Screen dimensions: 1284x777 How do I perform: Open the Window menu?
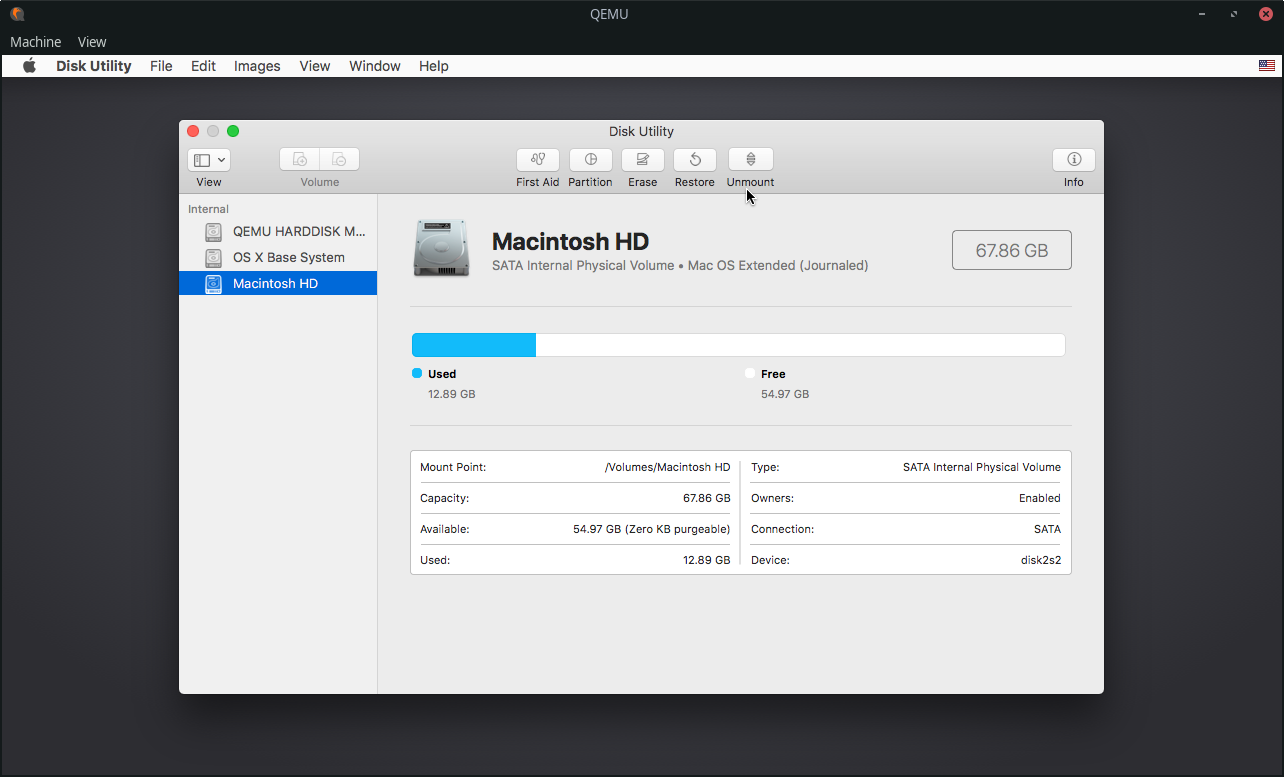[375, 66]
